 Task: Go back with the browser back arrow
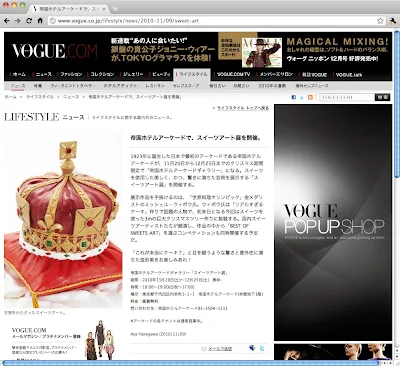coord(7,21)
